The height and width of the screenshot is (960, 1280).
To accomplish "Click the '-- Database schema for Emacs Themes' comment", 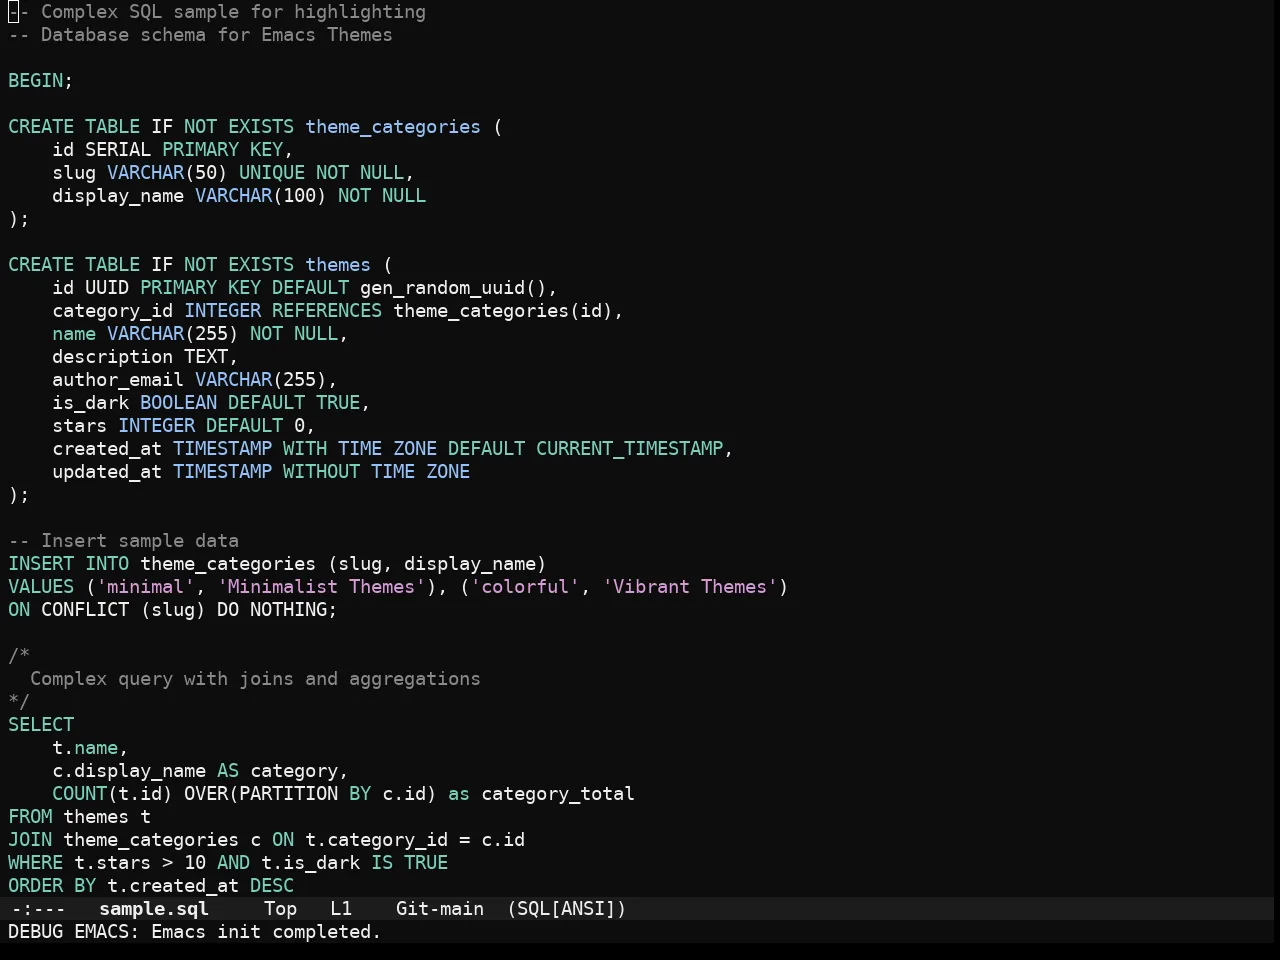I will (x=200, y=35).
